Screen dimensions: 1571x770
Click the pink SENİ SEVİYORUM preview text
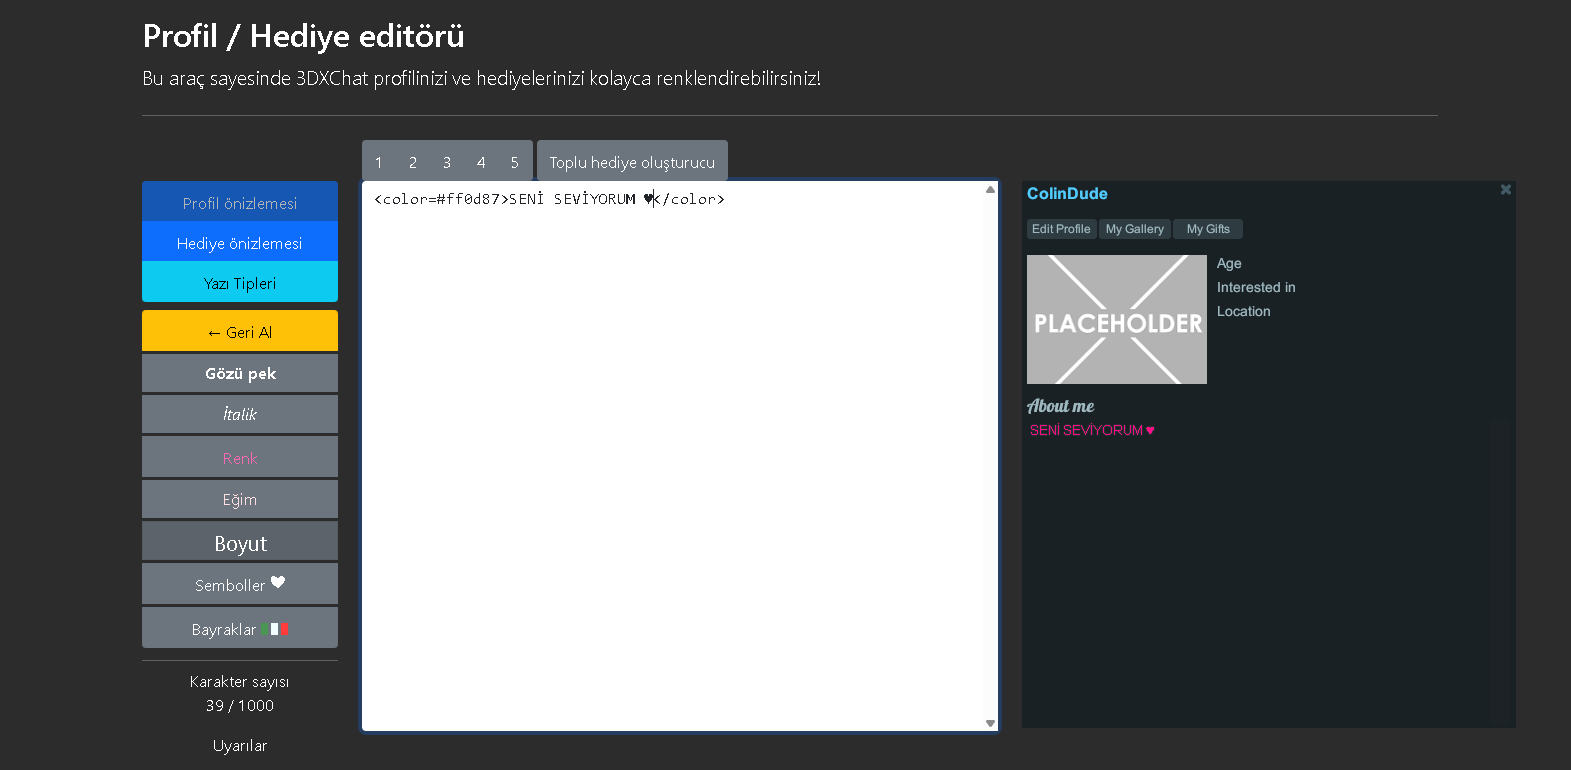pyautogui.click(x=1092, y=430)
